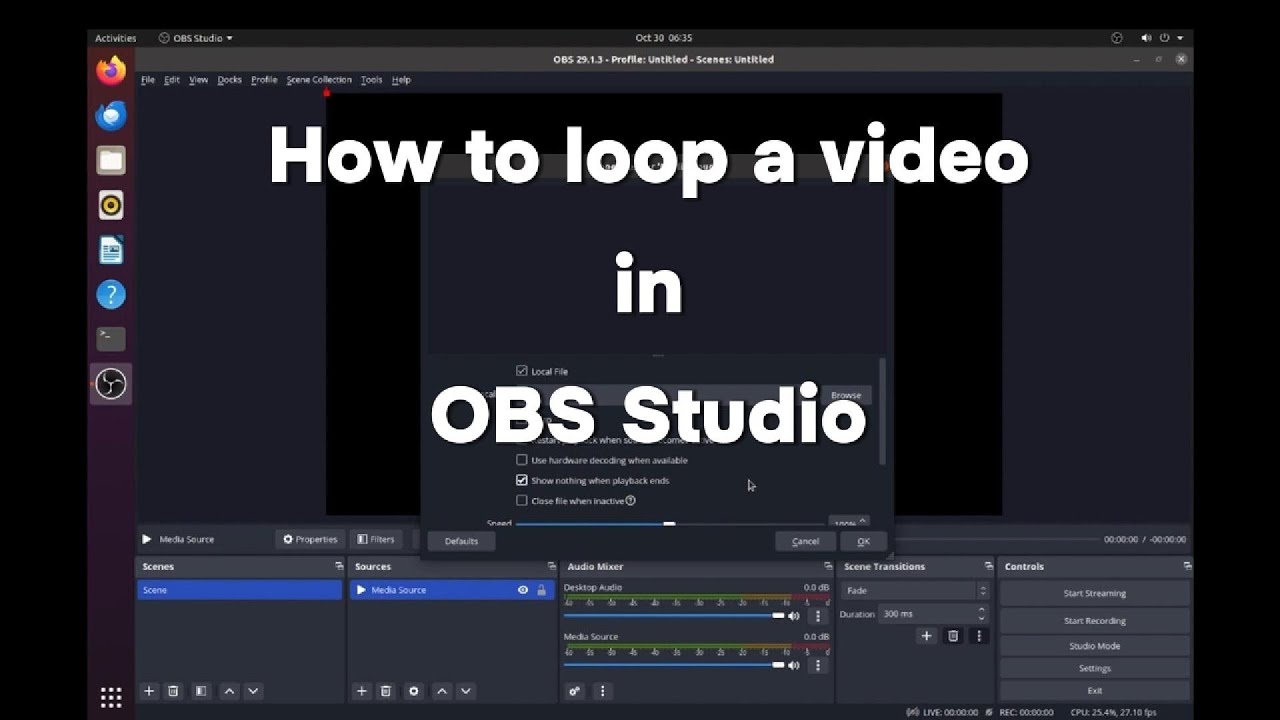Viewport: 1280px width, 720px height.
Task: Move source down in Sources panel
Action: click(465, 691)
